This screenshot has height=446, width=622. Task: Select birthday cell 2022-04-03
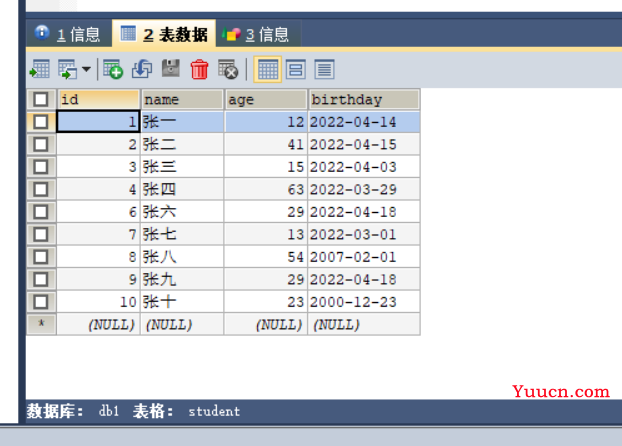point(364,167)
